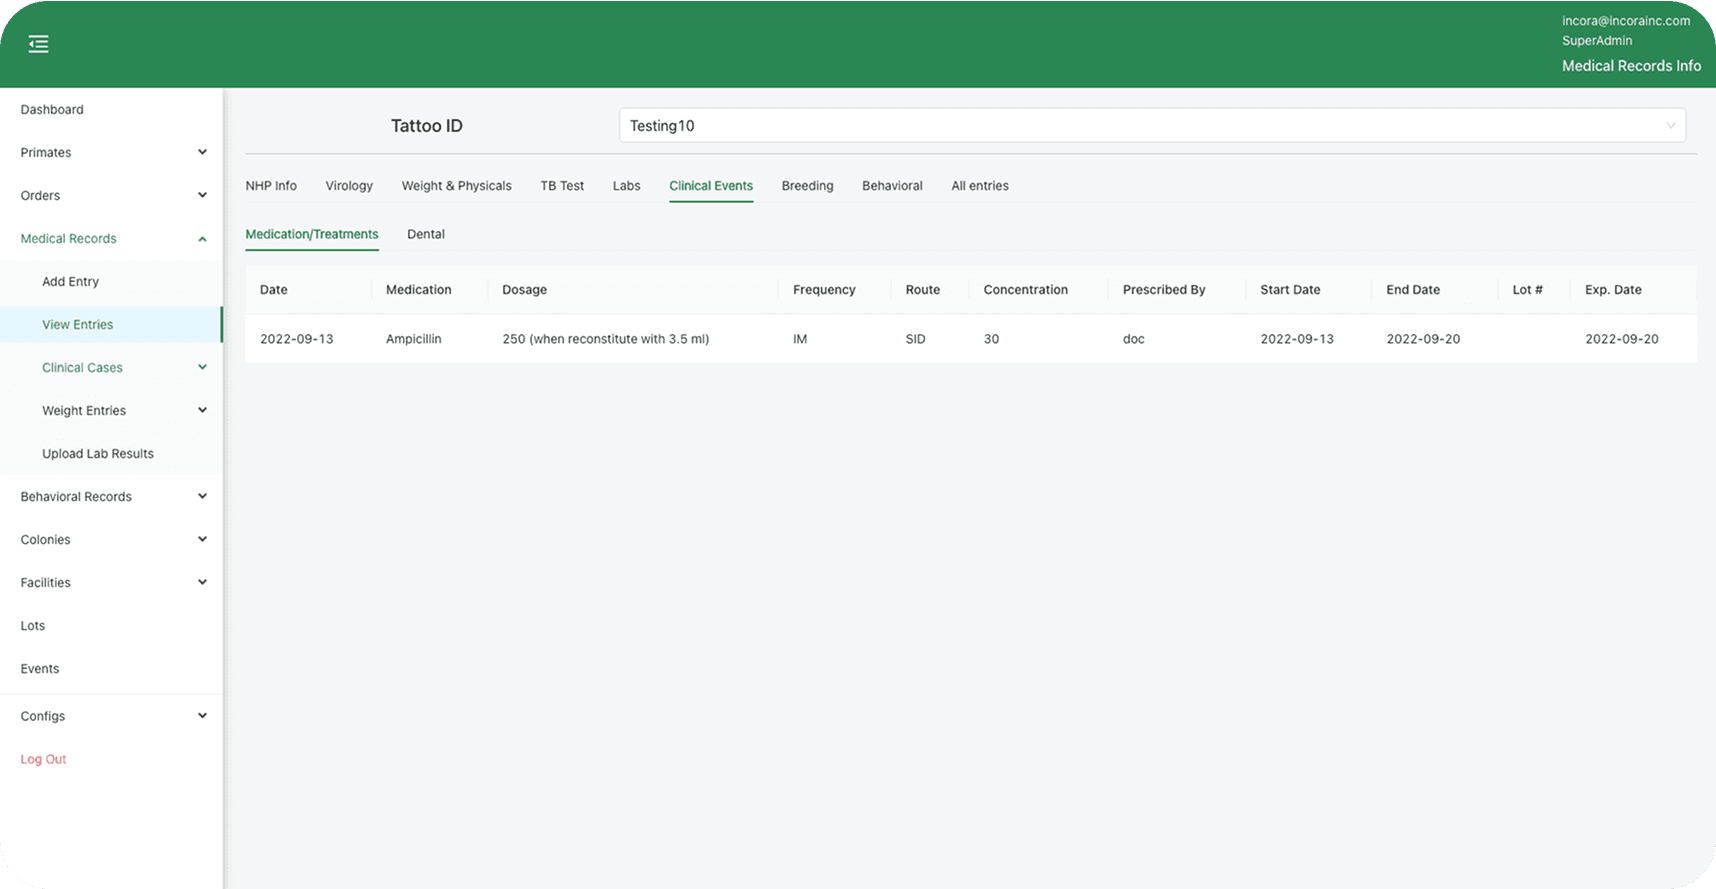Expand the Behavioral Records chevron
This screenshot has width=1716, height=889.
(202, 496)
